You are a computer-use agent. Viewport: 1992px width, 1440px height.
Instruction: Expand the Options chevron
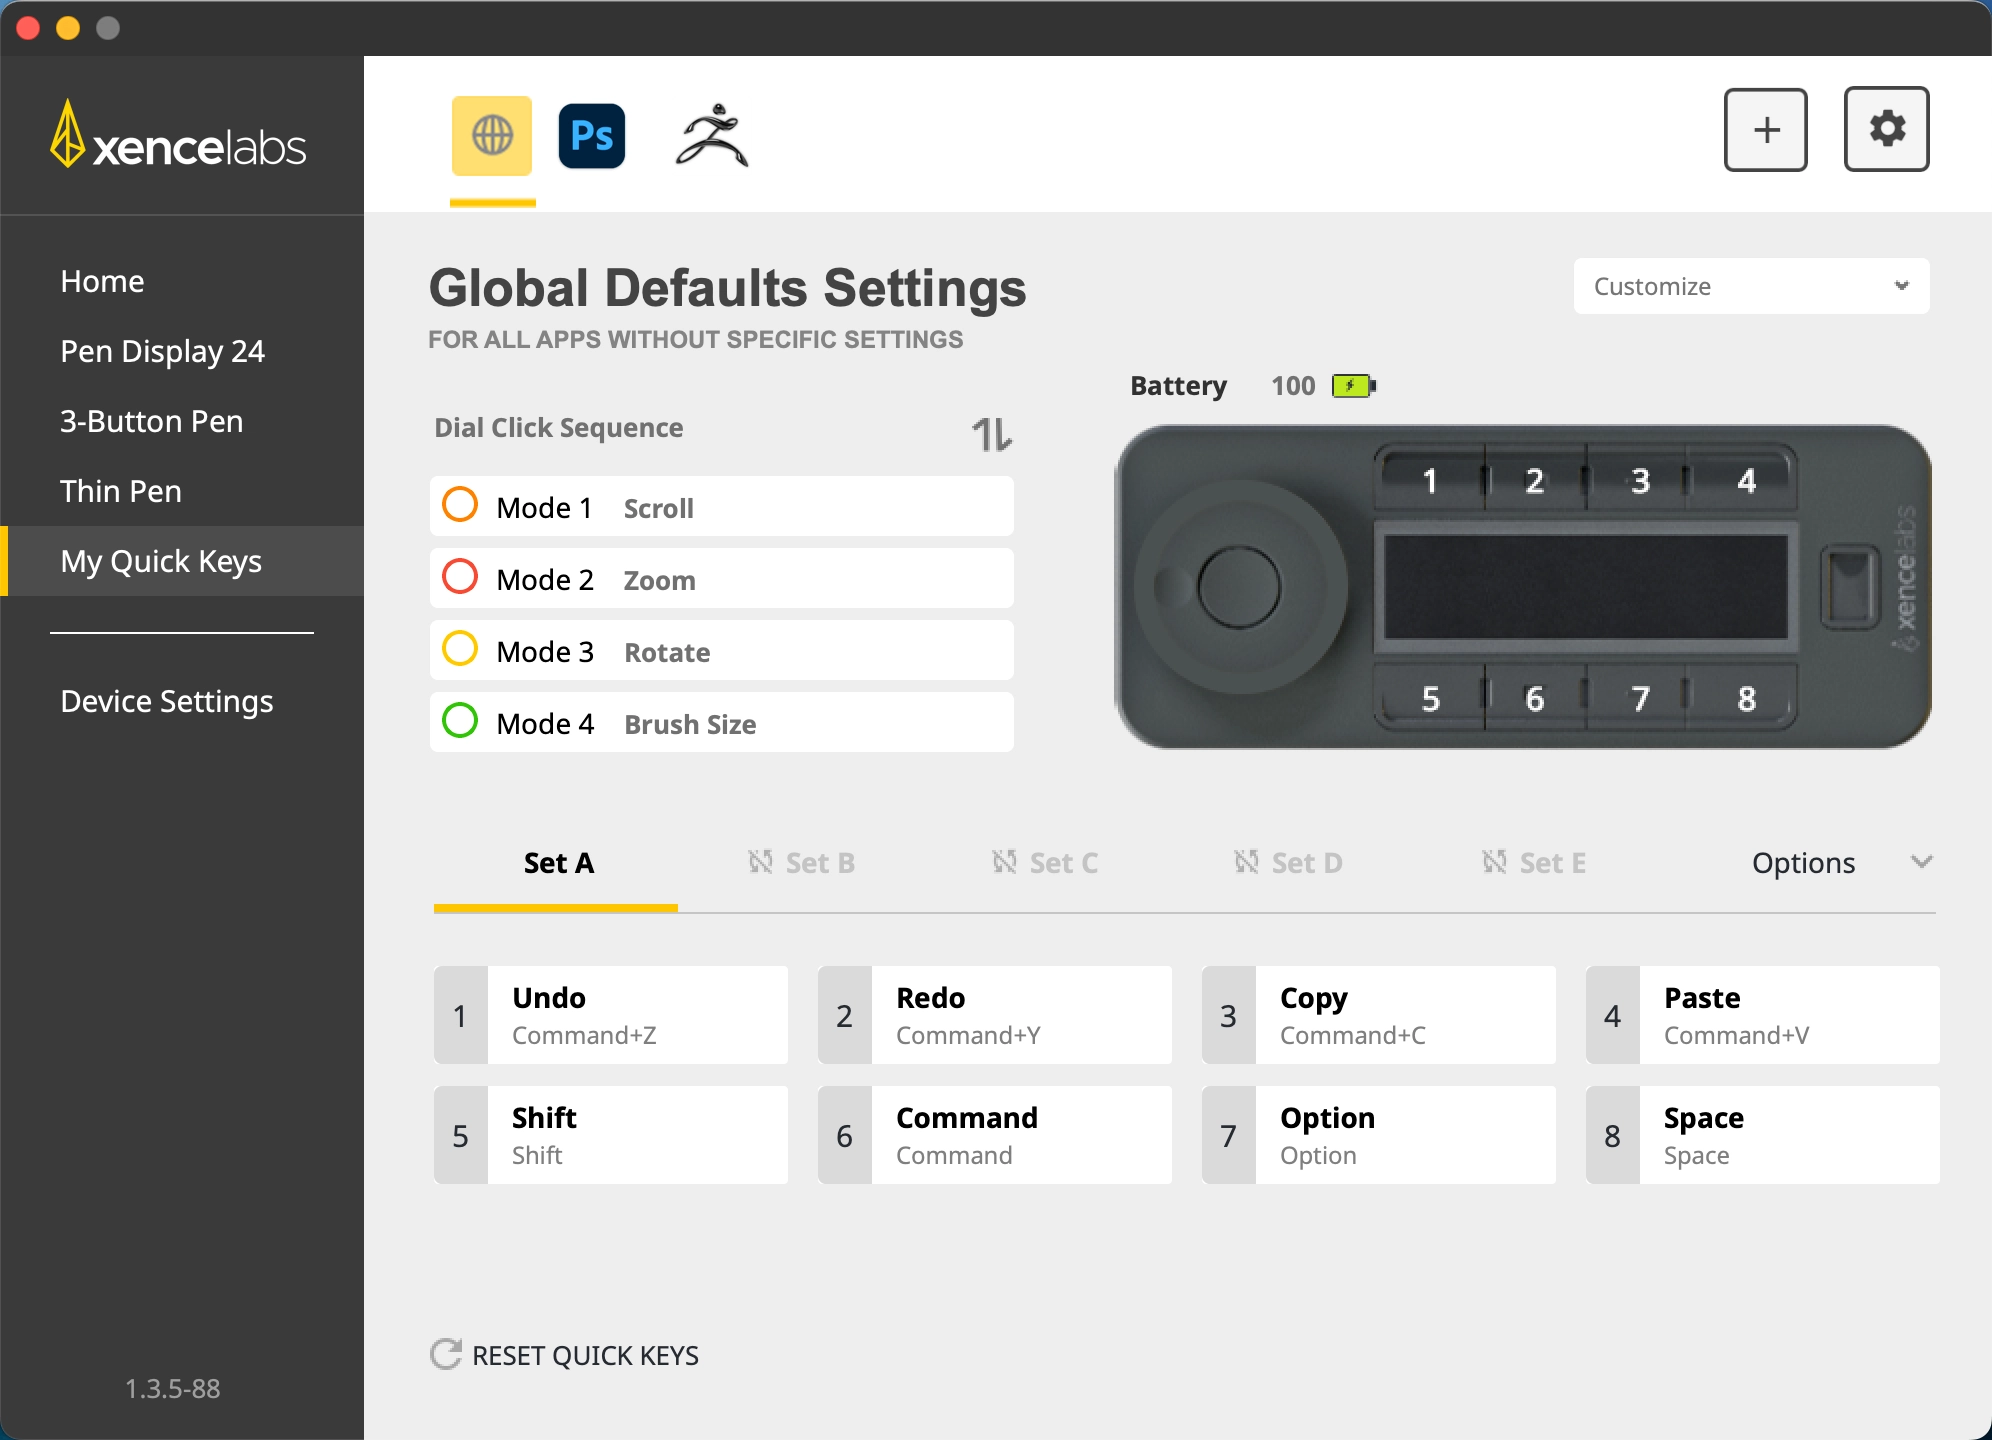pos(1921,862)
